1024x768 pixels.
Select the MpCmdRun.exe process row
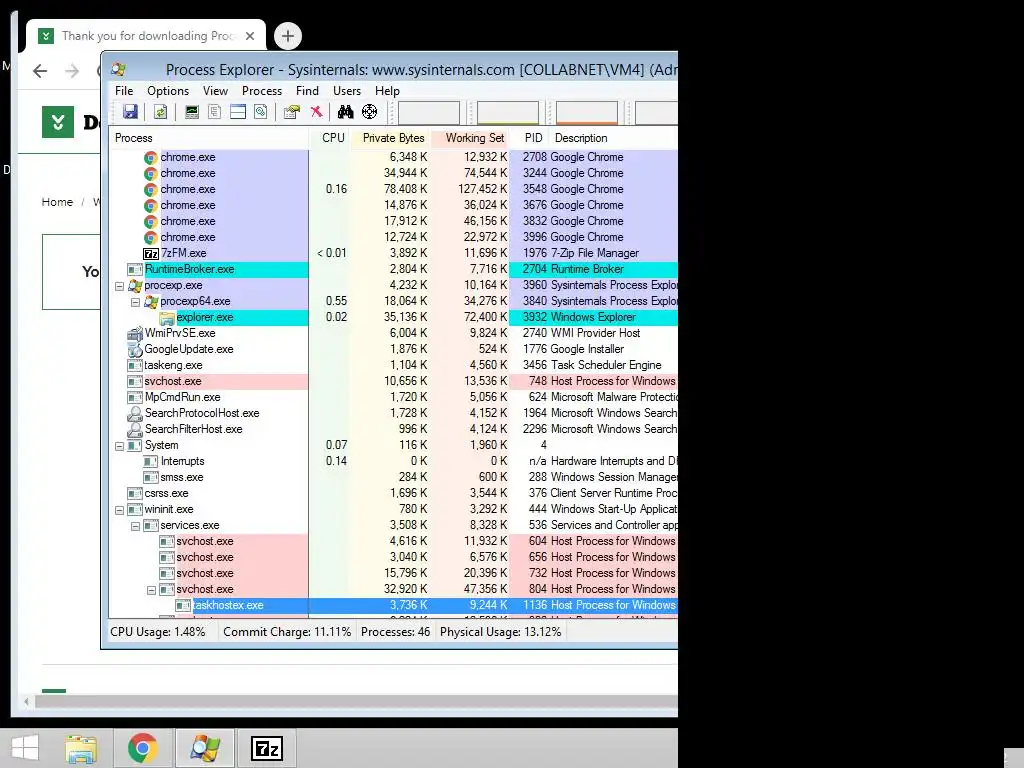point(394,397)
